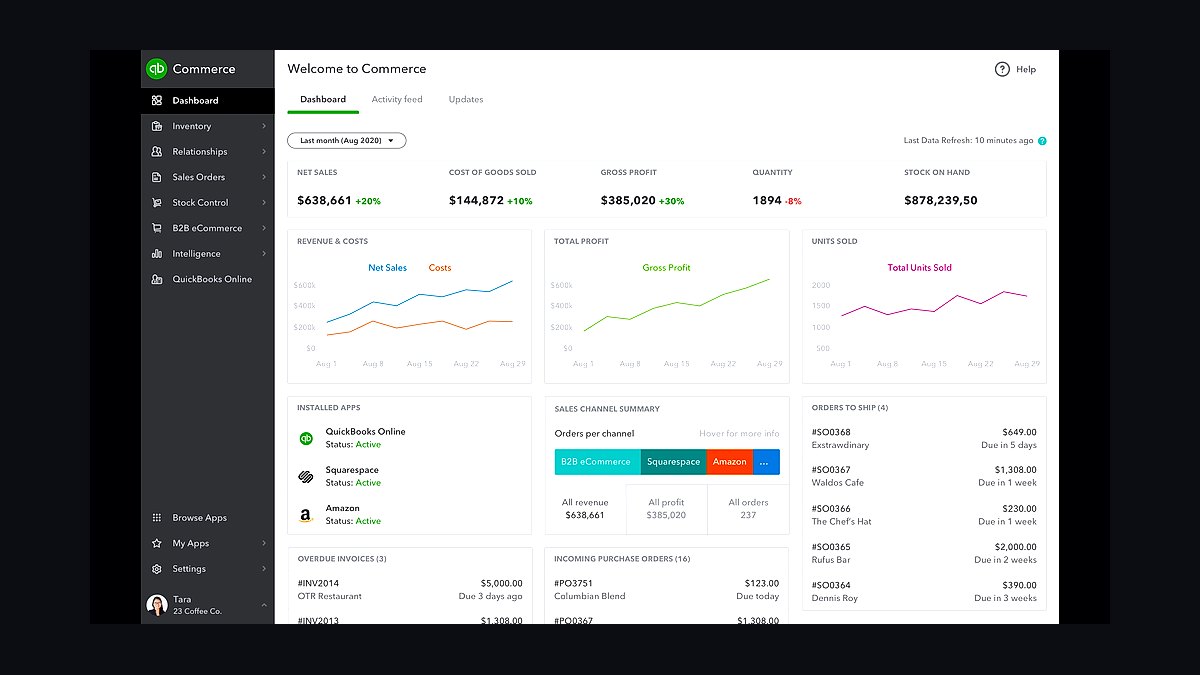Open Dashboard in the sidebar
The image size is (1200, 675).
(x=207, y=101)
